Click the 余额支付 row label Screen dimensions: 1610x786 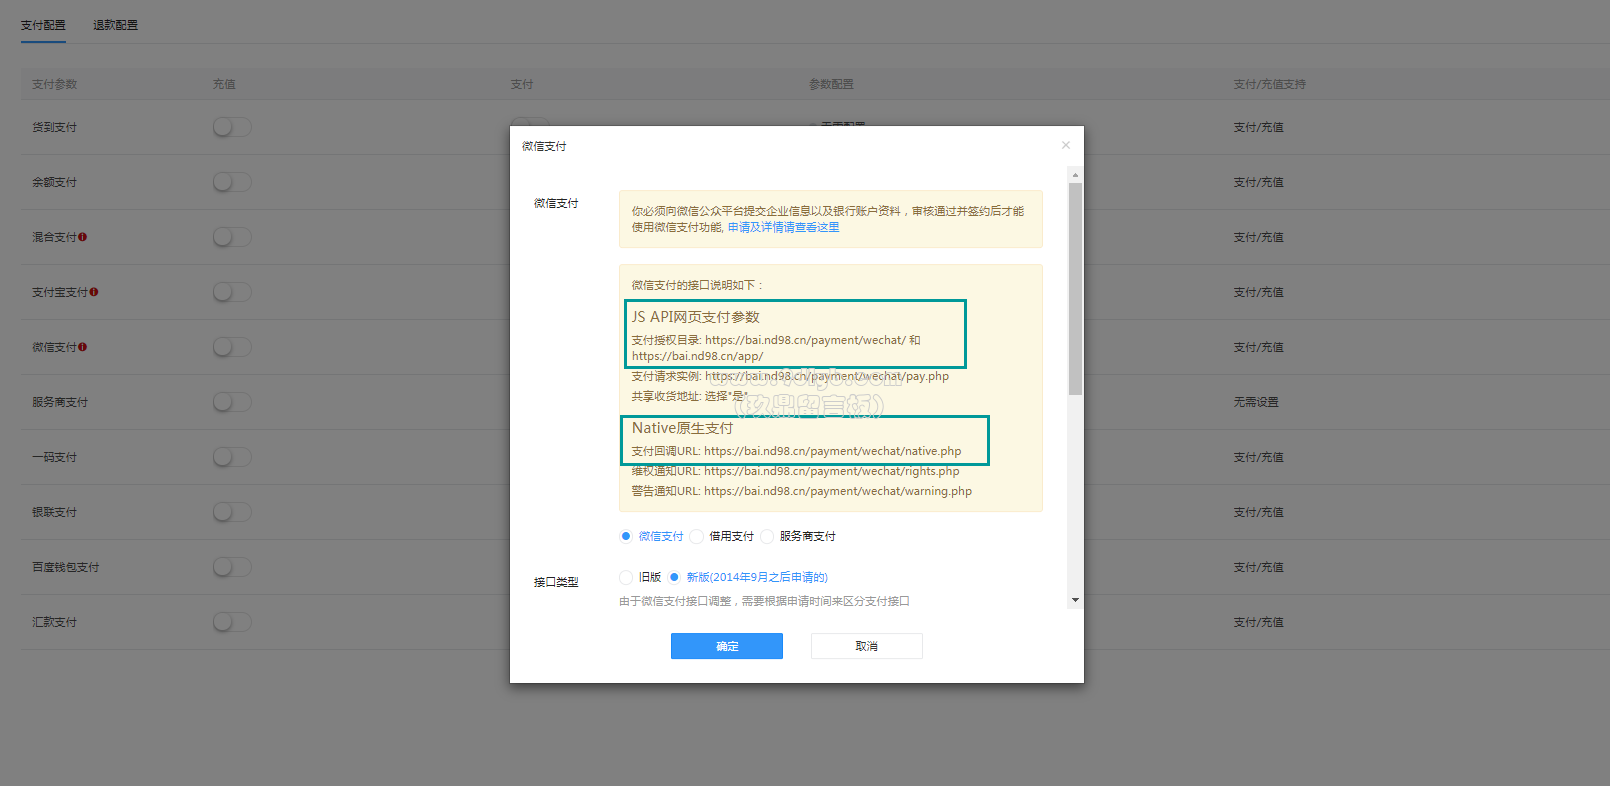tap(54, 182)
